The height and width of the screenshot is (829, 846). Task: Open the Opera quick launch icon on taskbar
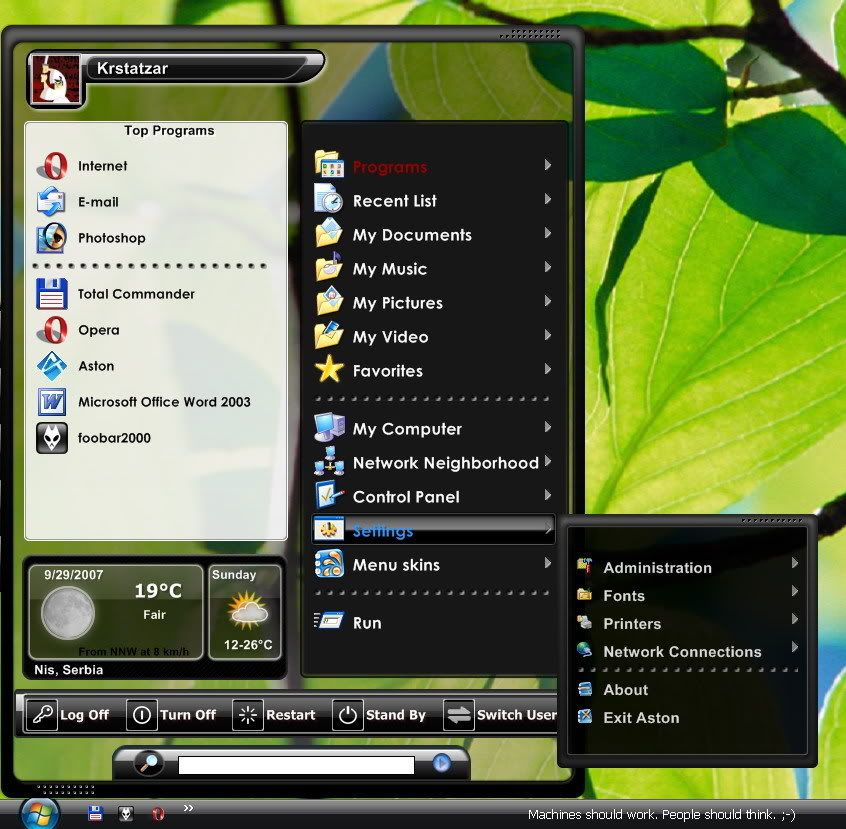[x=158, y=813]
